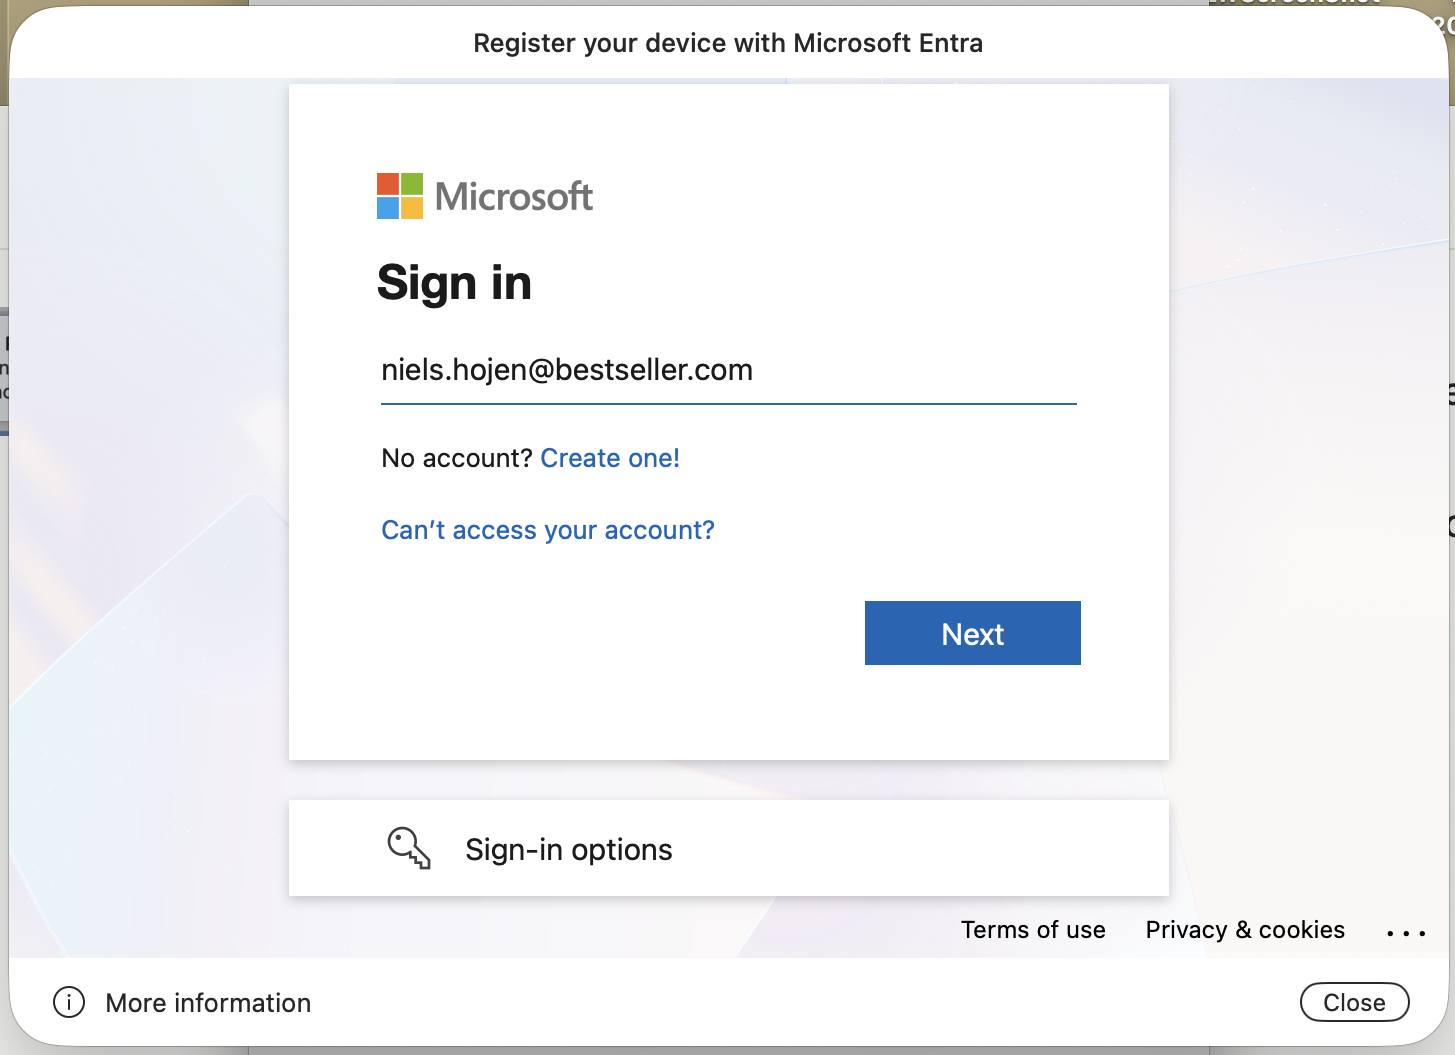Screen dimensions: 1455x1055
Task: Focus the email address input field
Action: tap(728, 371)
